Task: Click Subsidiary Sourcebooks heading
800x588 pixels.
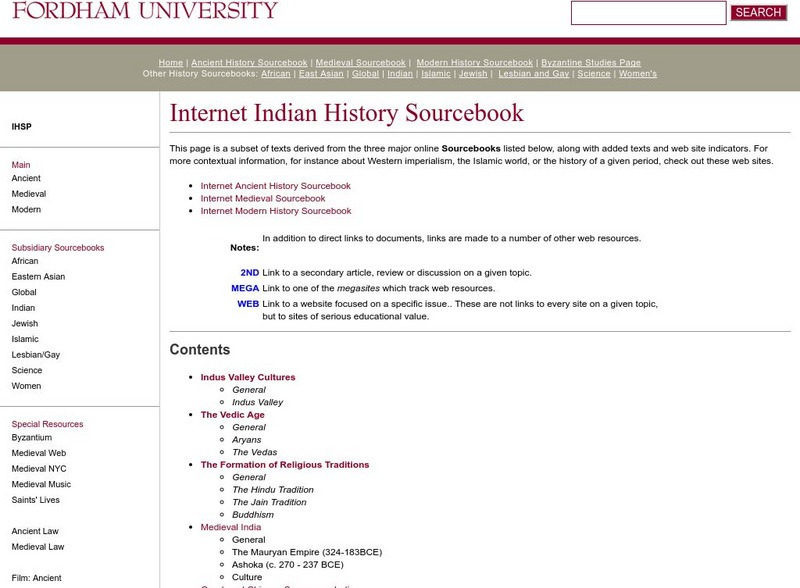Action: 58,248
